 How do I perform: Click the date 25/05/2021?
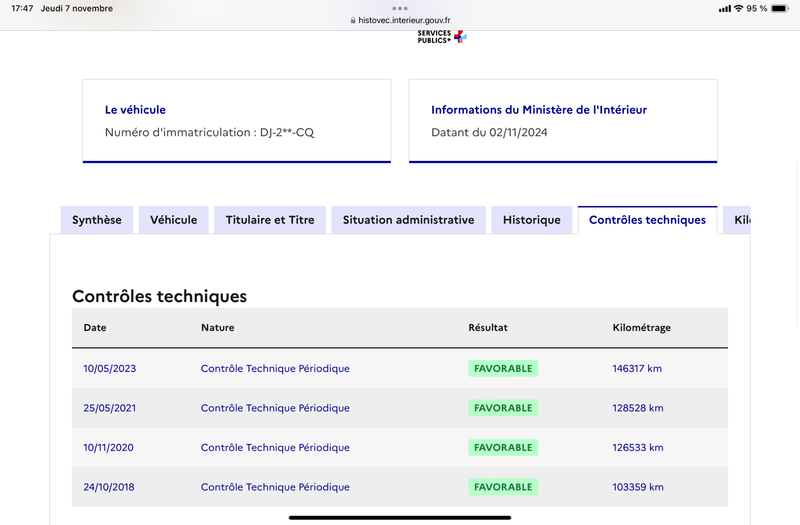pyautogui.click(x=110, y=408)
